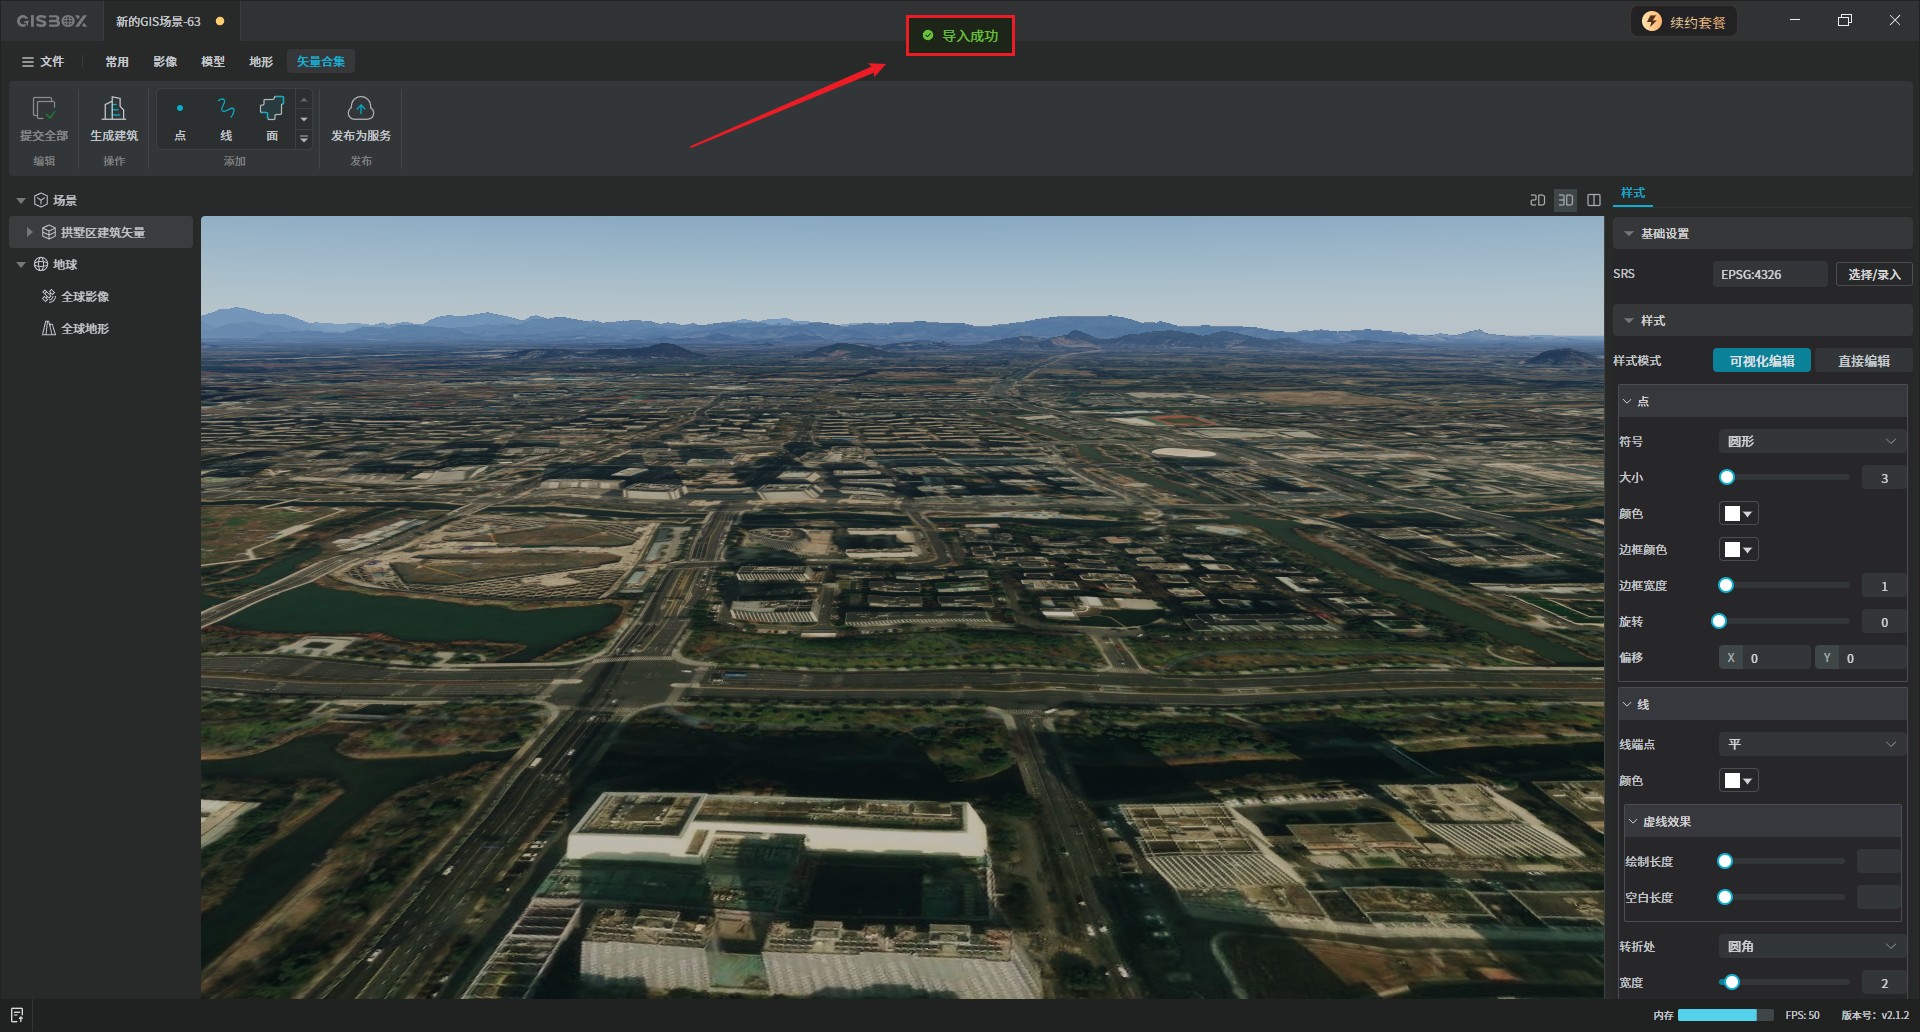Switch the view to 2D mode
Image resolution: width=1920 pixels, height=1032 pixels.
pos(1537,200)
